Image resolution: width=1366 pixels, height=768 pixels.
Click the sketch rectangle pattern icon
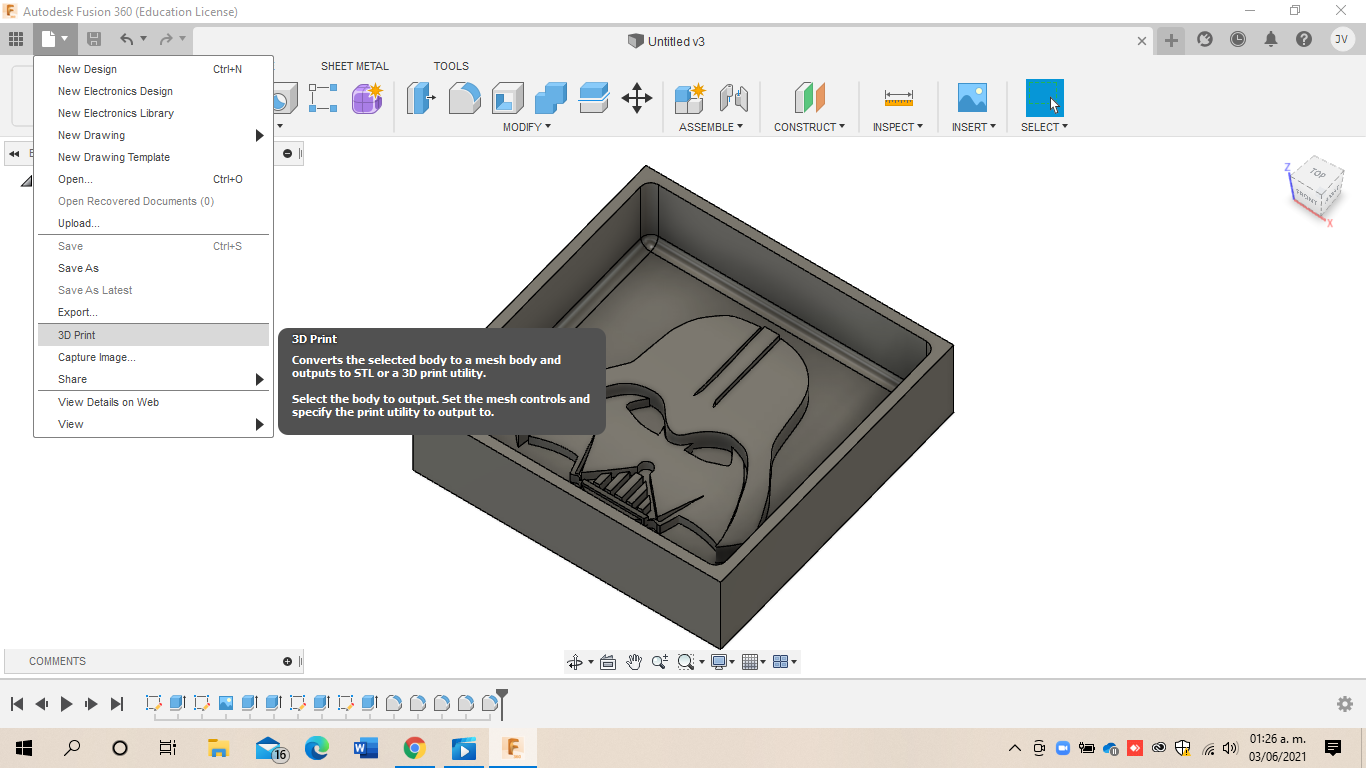click(323, 98)
